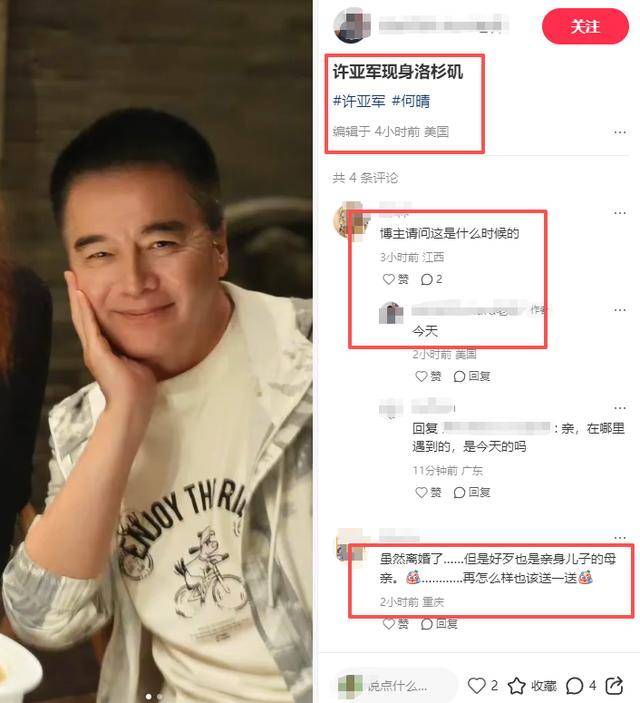The width and height of the screenshot is (640, 703).
Task: Reply to the 在哪里遇到的 comment
Action: [x=471, y=492]
